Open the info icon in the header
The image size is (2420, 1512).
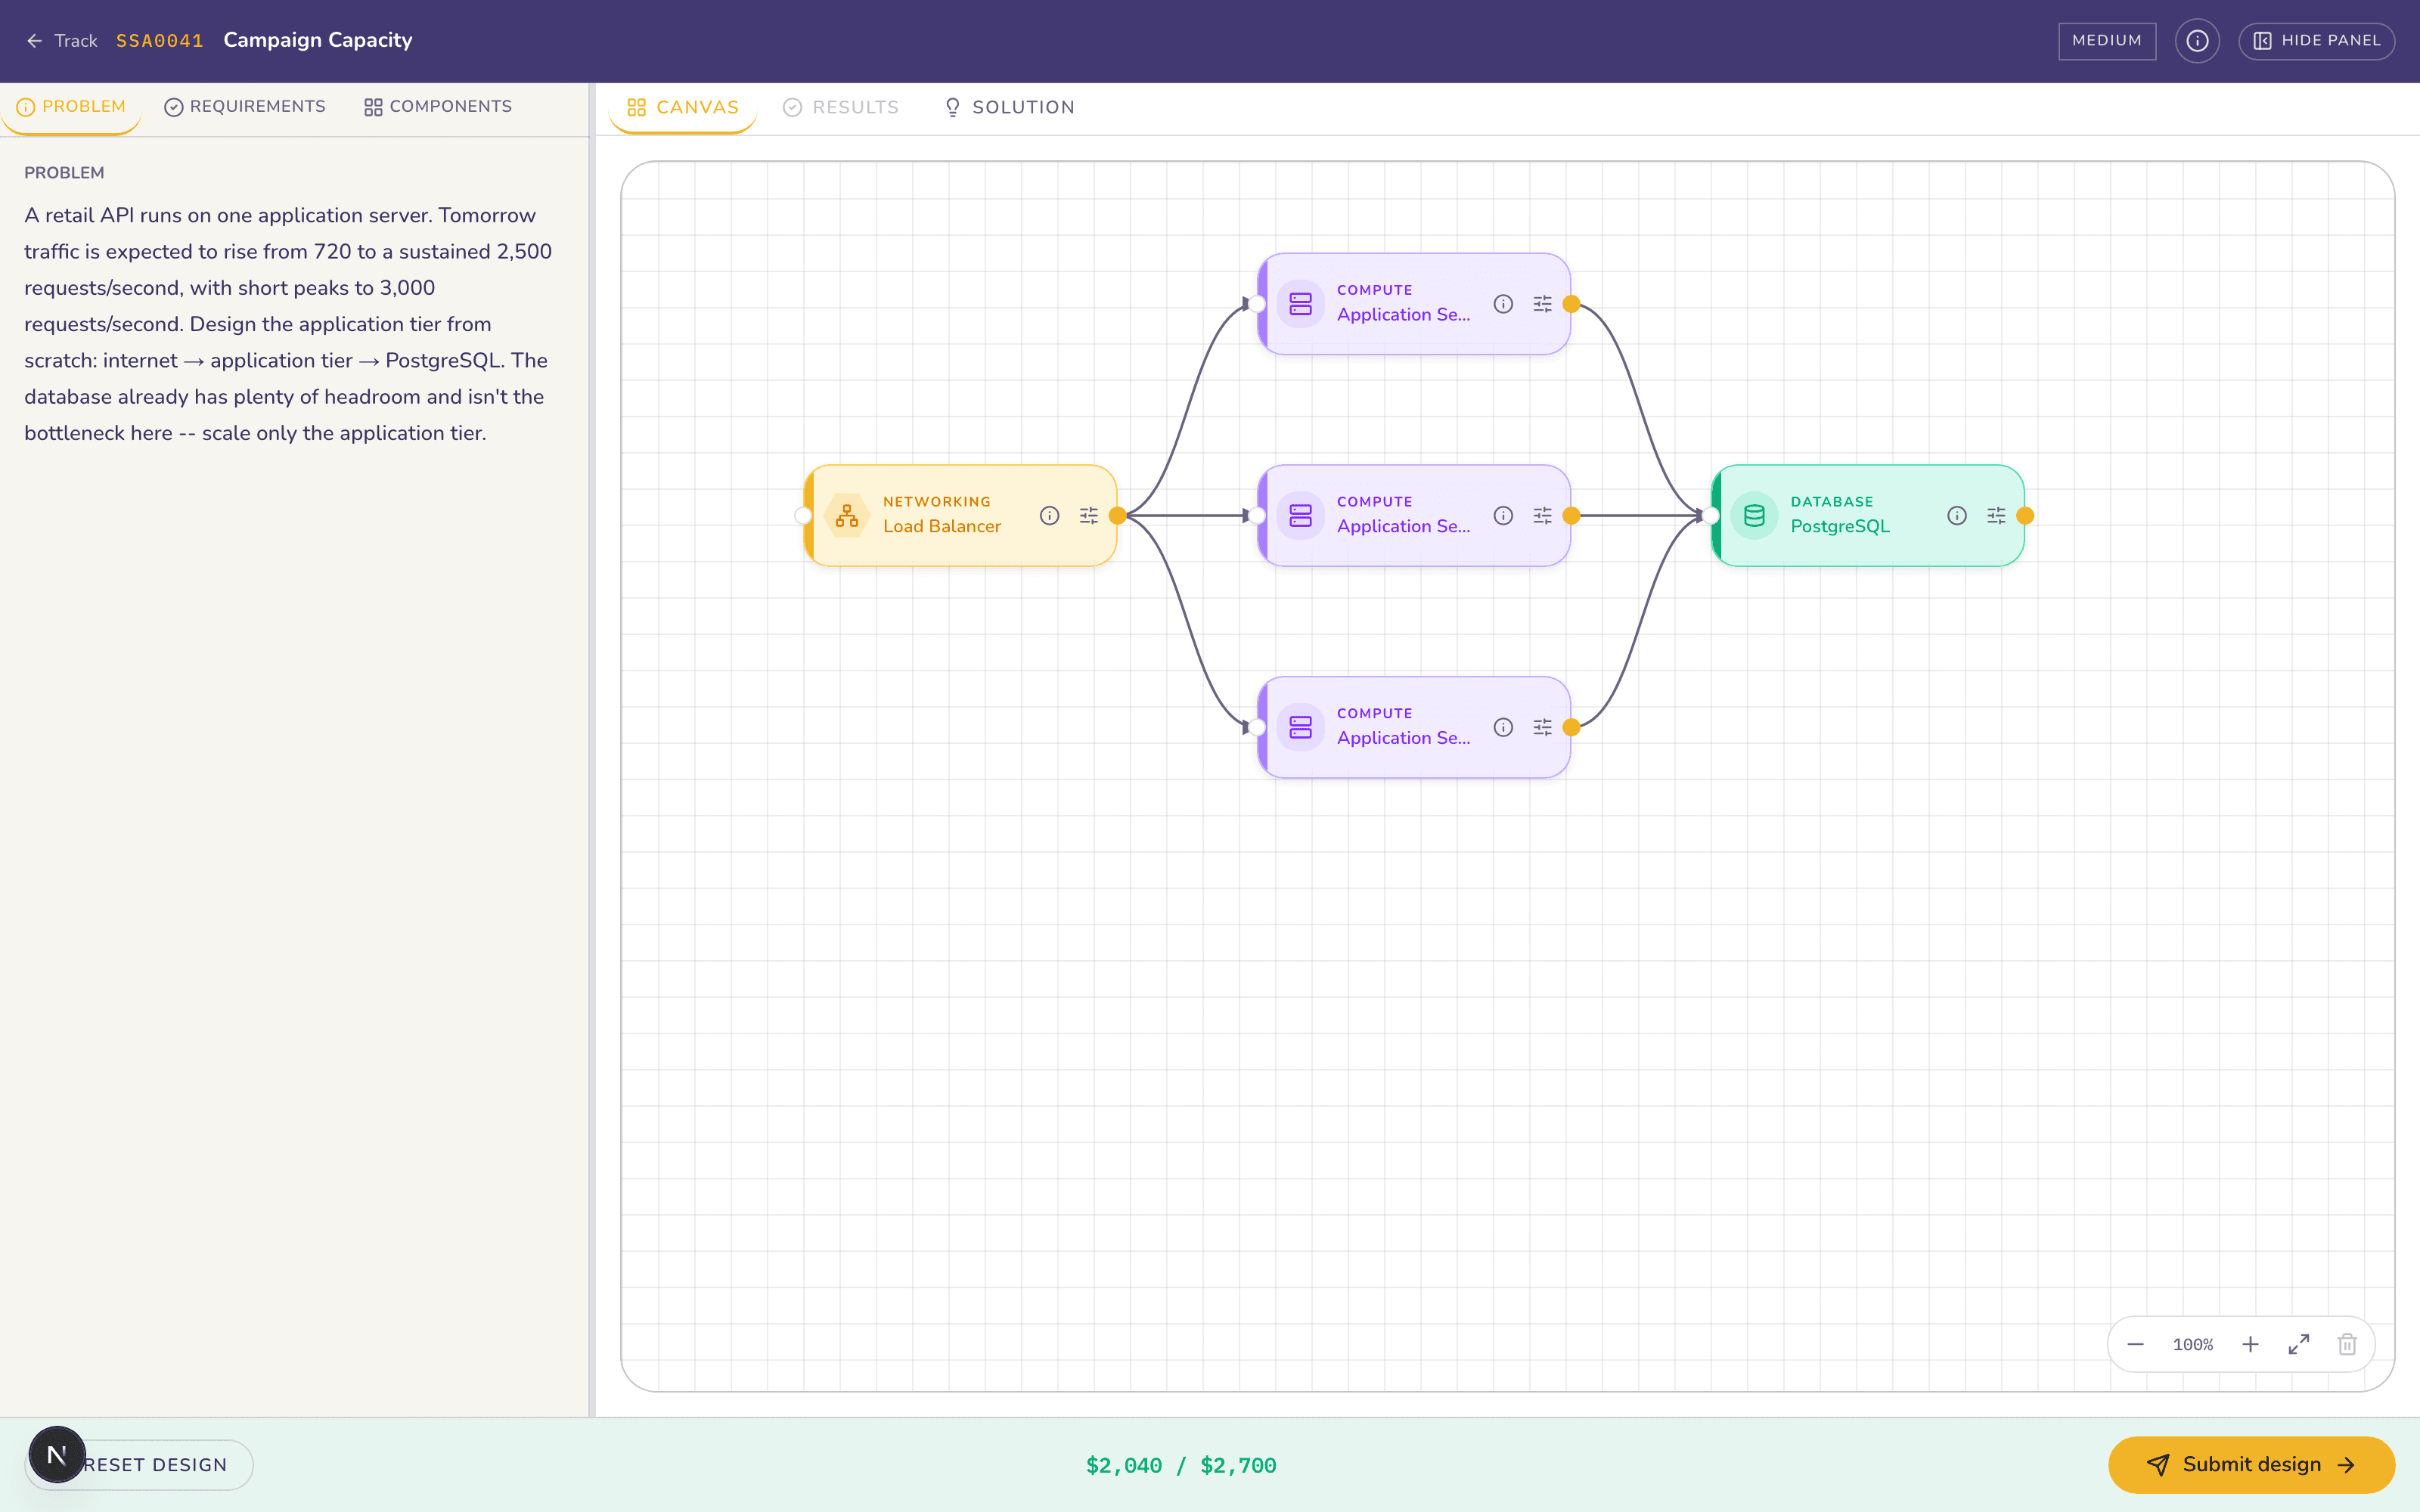coord(2197,41)
